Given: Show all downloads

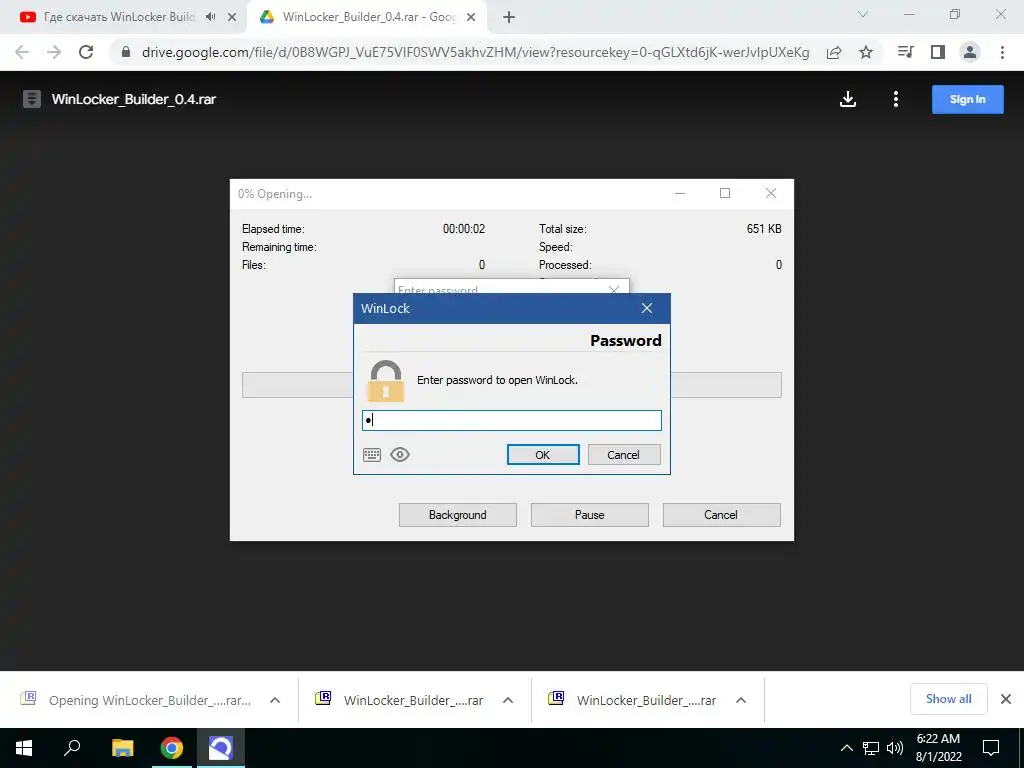Looking at the screenshot, I should pyautogui.click(x=948, y=699).
